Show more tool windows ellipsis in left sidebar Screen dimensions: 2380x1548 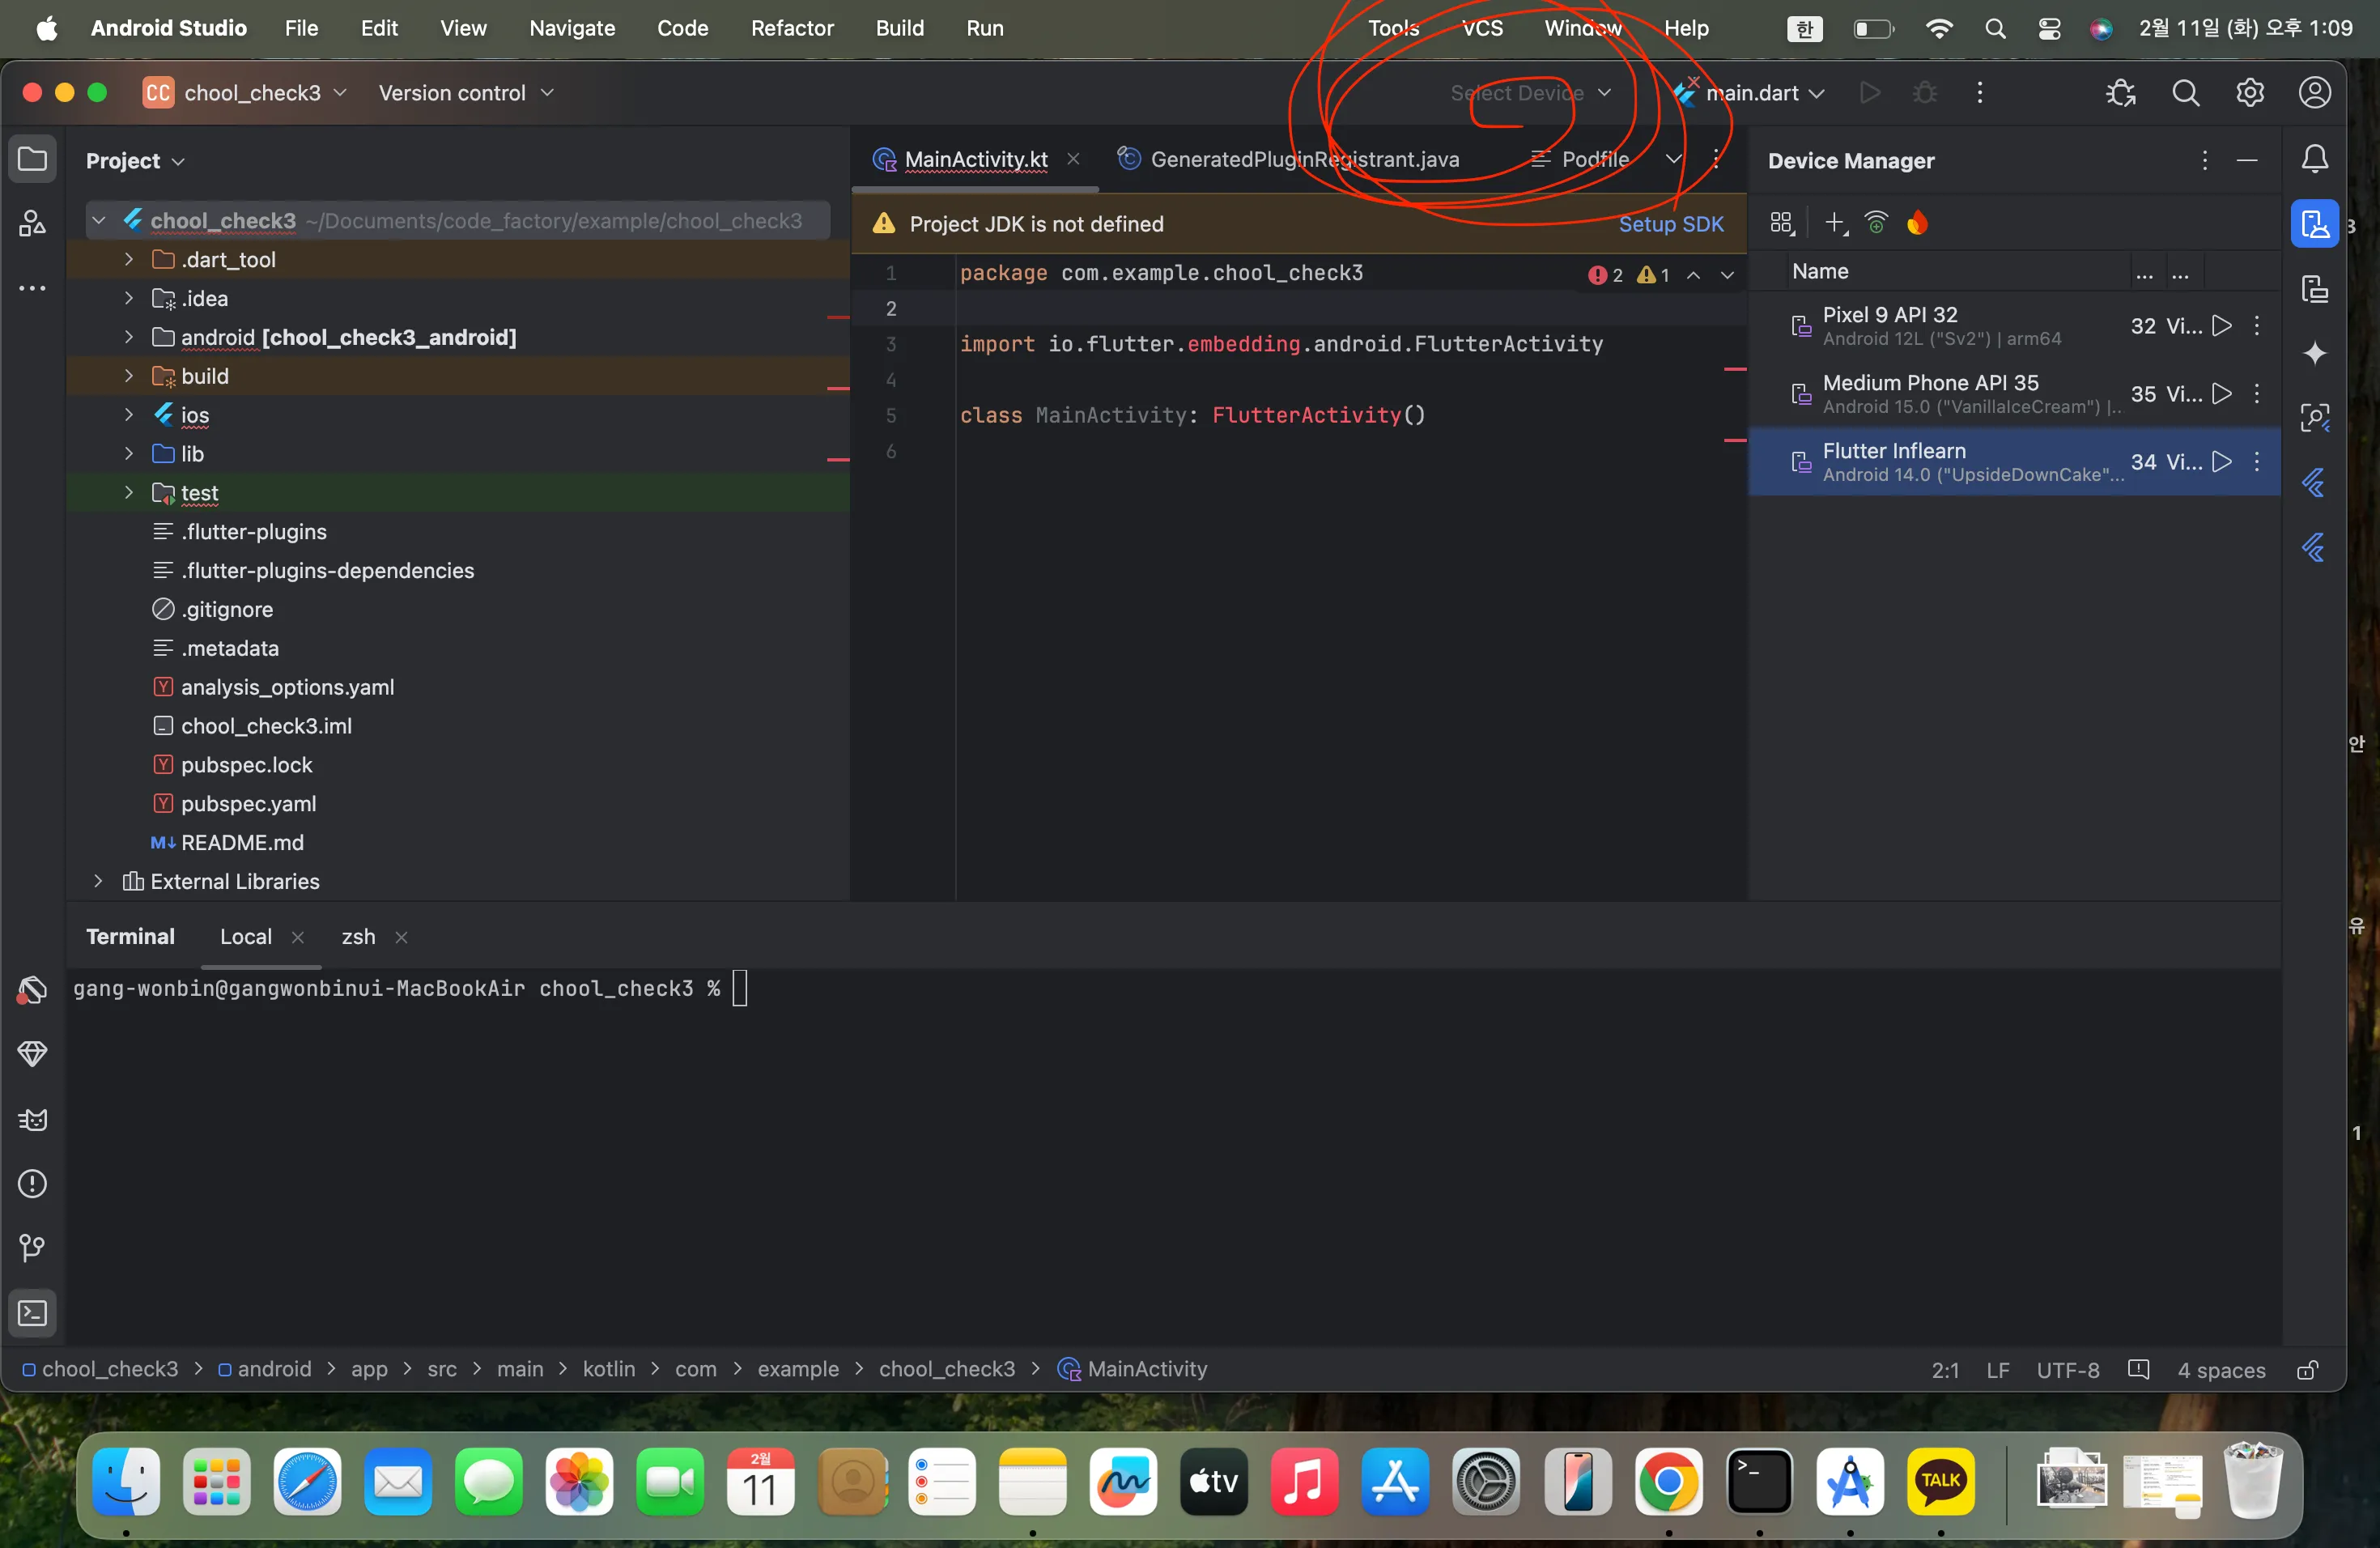32,288
